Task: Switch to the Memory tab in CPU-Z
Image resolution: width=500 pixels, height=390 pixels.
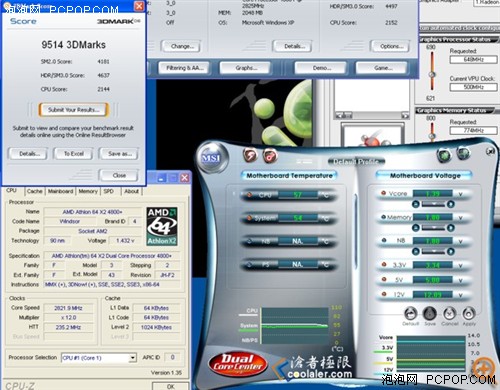Action: tap(88, 191)
